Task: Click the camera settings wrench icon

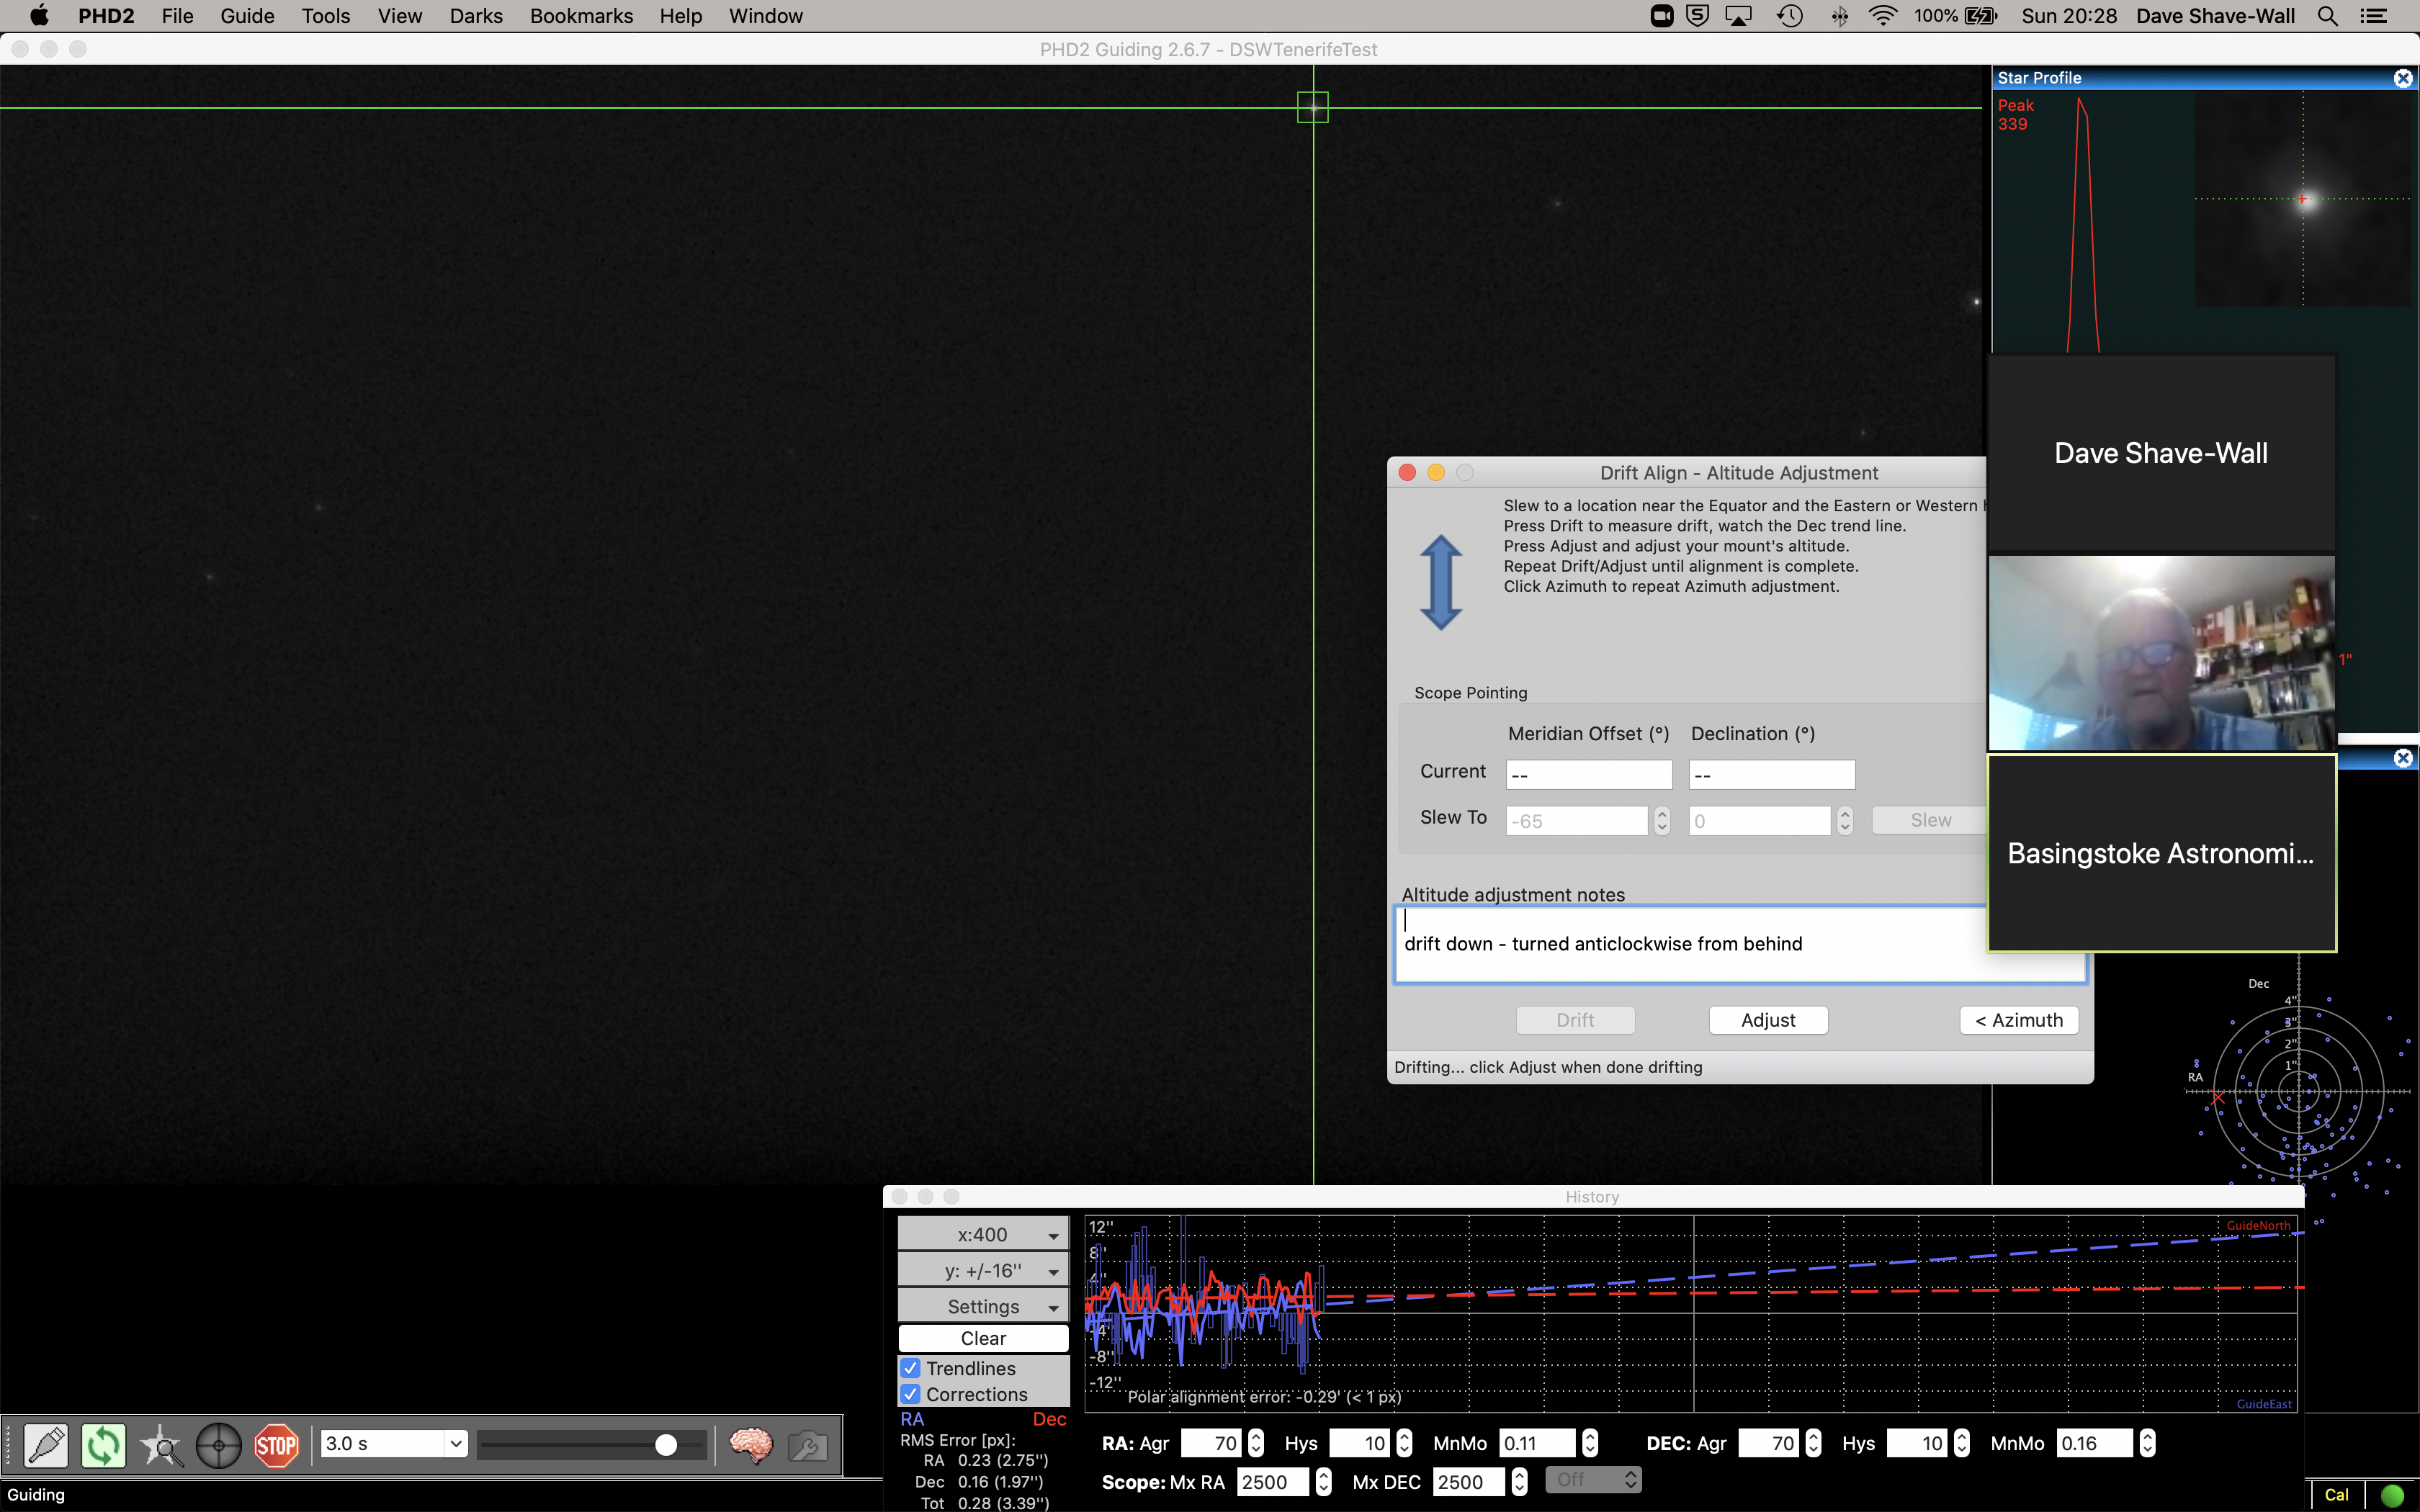Action: (807, 1445)
